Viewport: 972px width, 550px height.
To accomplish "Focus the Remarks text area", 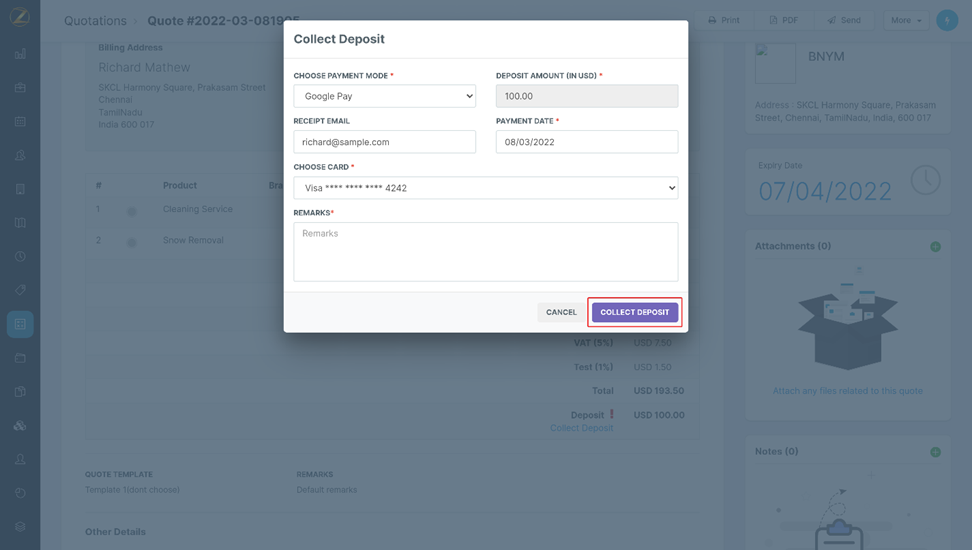I will [485, 251].
